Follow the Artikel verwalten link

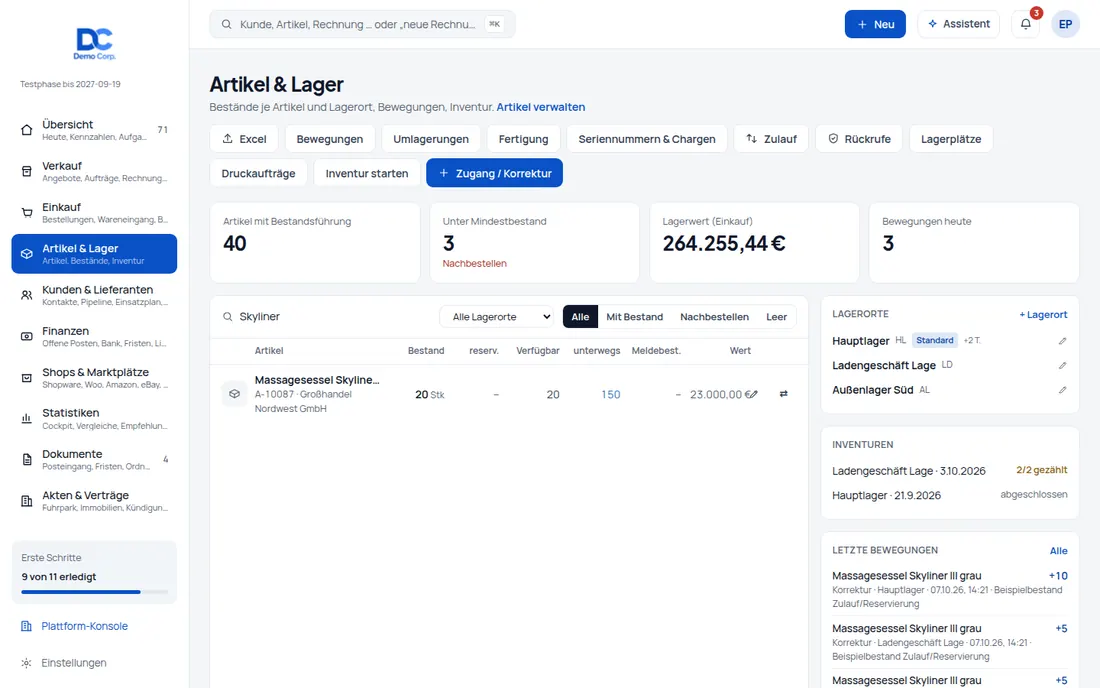541,107
